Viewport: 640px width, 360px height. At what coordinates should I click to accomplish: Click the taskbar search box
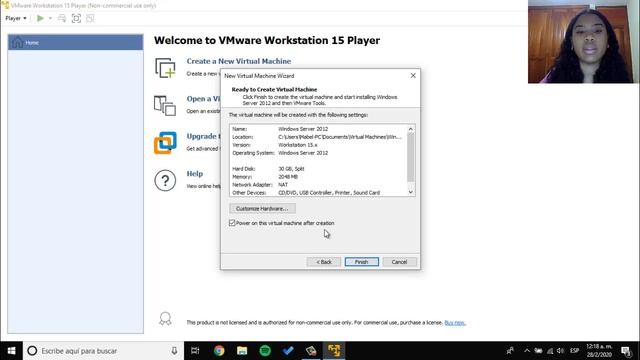click(103, 351)
